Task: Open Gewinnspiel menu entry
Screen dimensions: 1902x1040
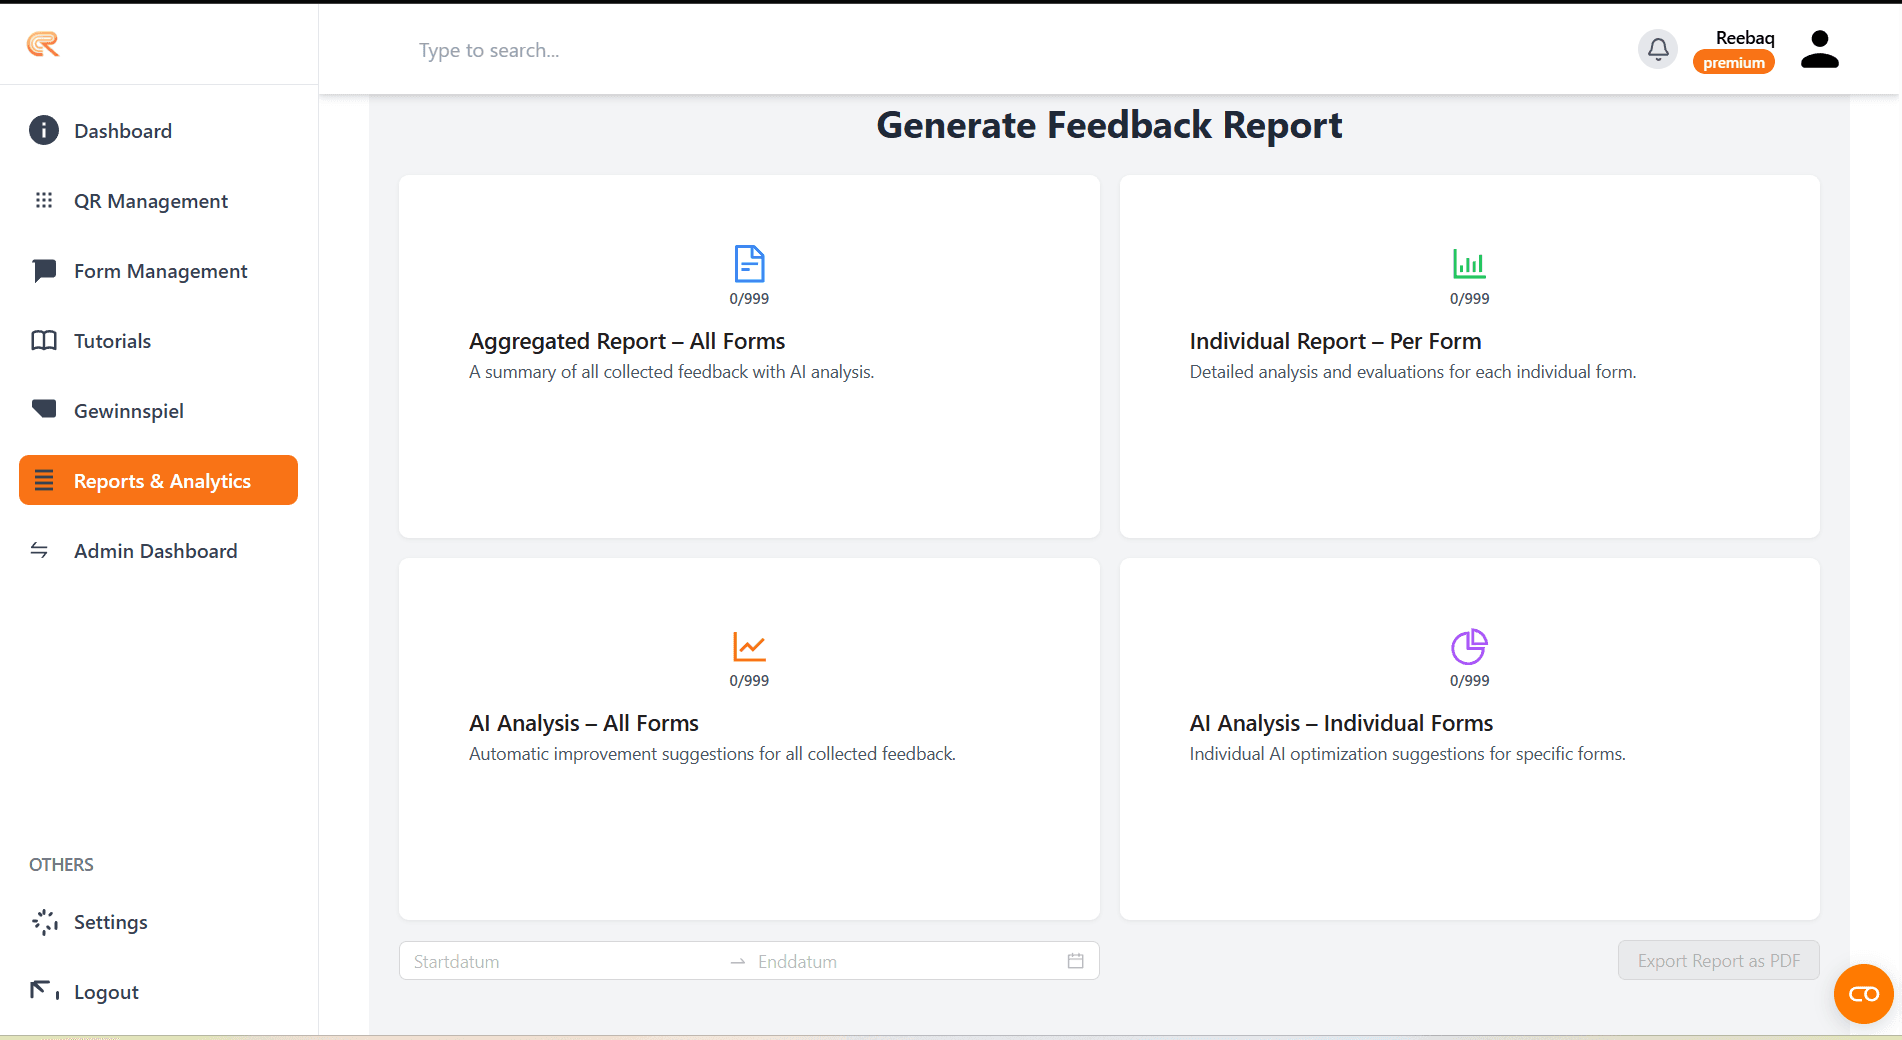Action: pyautogui.click(x=158, y=410)
